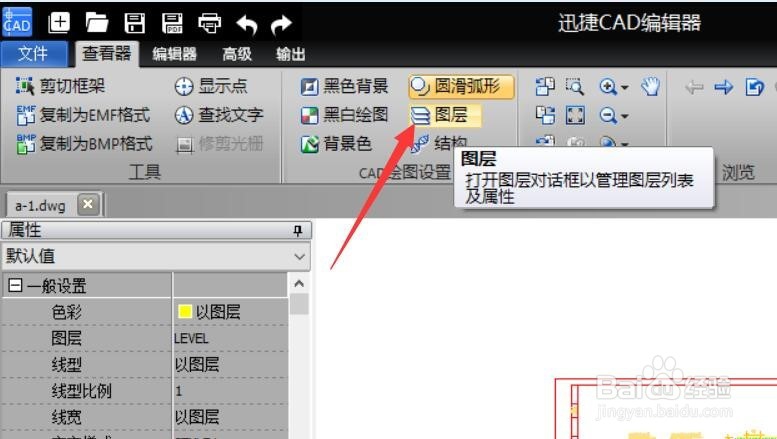Viewport: 777px width, 439px height.
Task: Click the fit to window icon
Action: click(x=575, y=115)
